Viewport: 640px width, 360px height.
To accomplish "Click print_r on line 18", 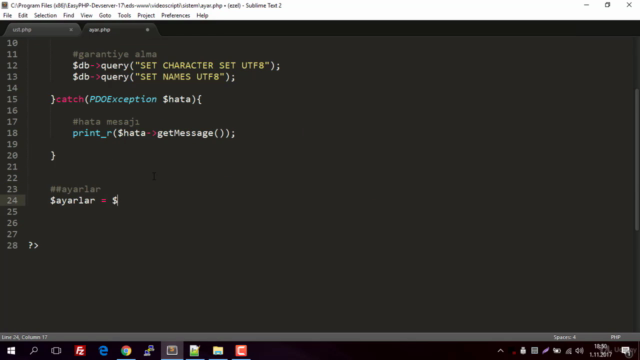I will click(x=92, y=133).
